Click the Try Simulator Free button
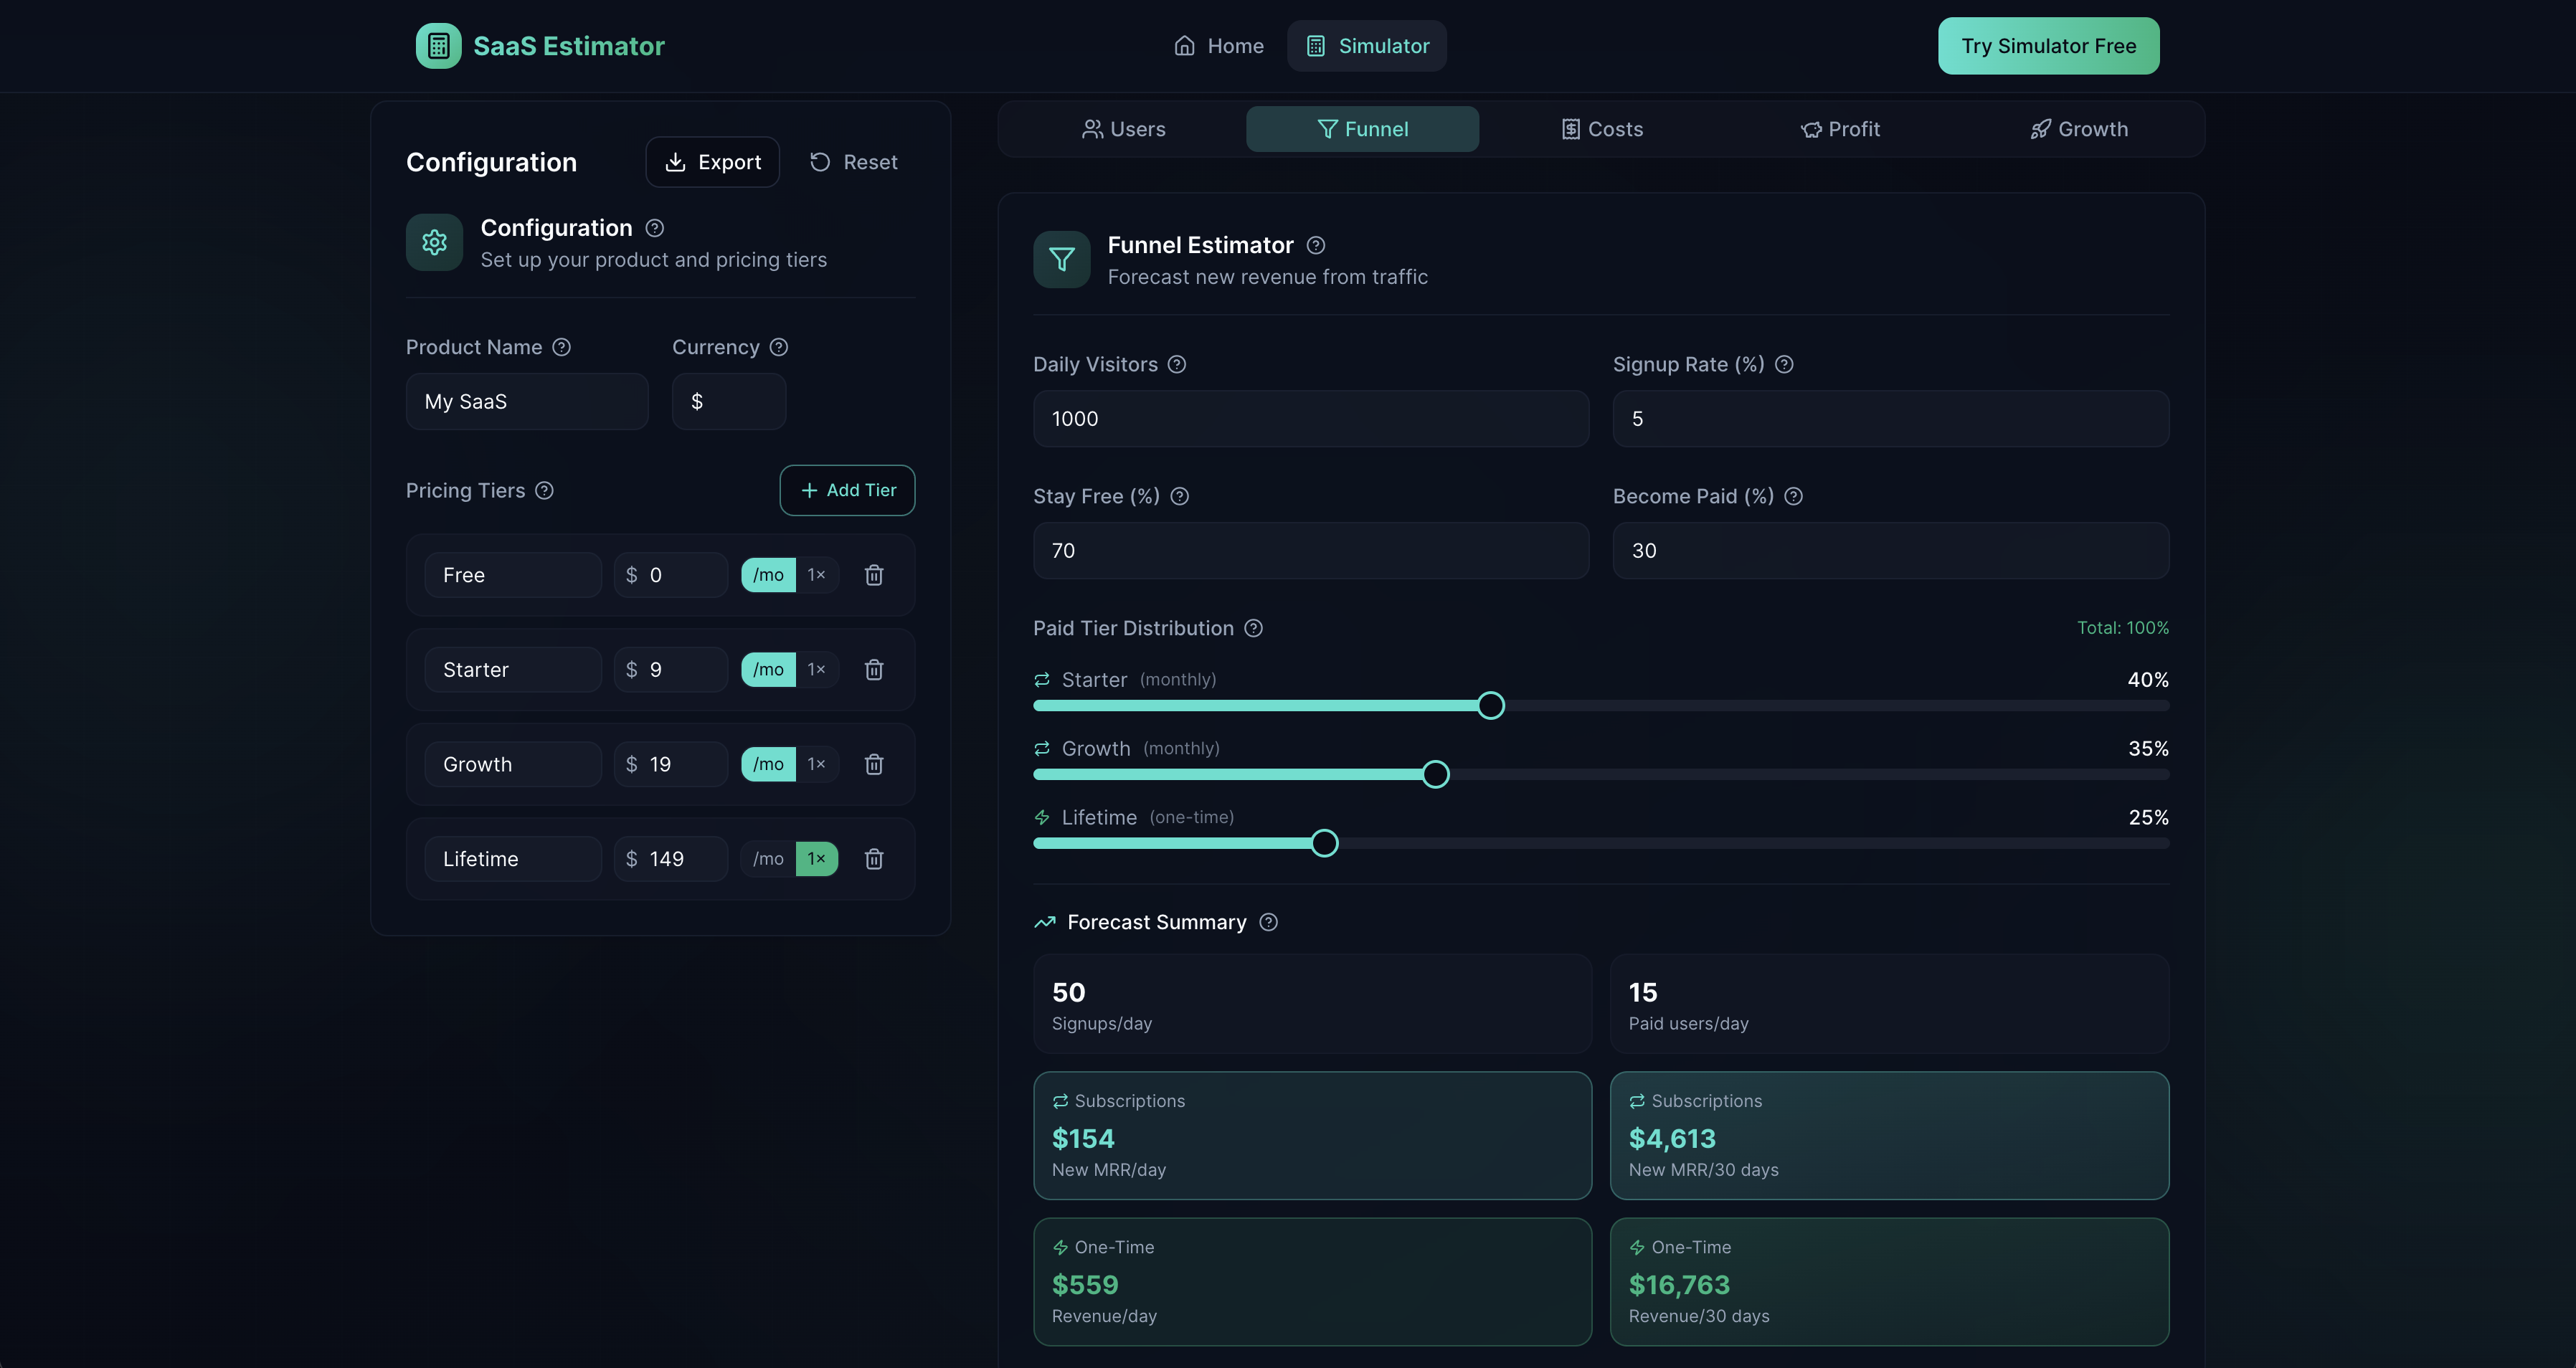The height and width of the screenshot is (1368, 2576). 2048,45
